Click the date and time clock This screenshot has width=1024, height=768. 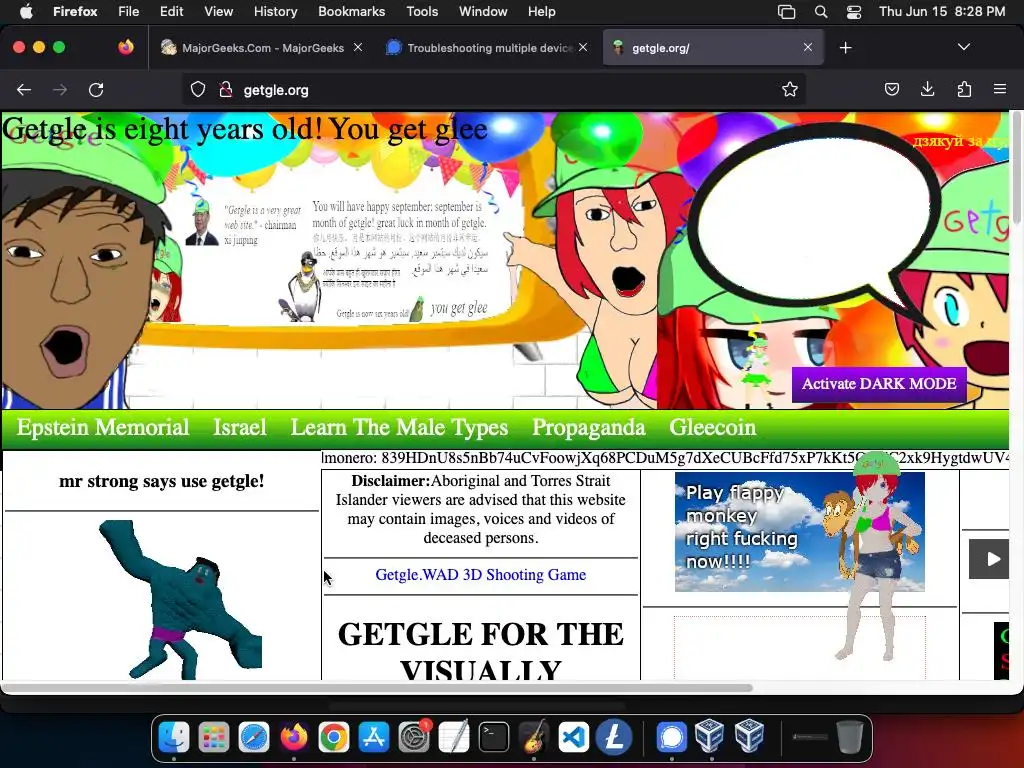942,12
